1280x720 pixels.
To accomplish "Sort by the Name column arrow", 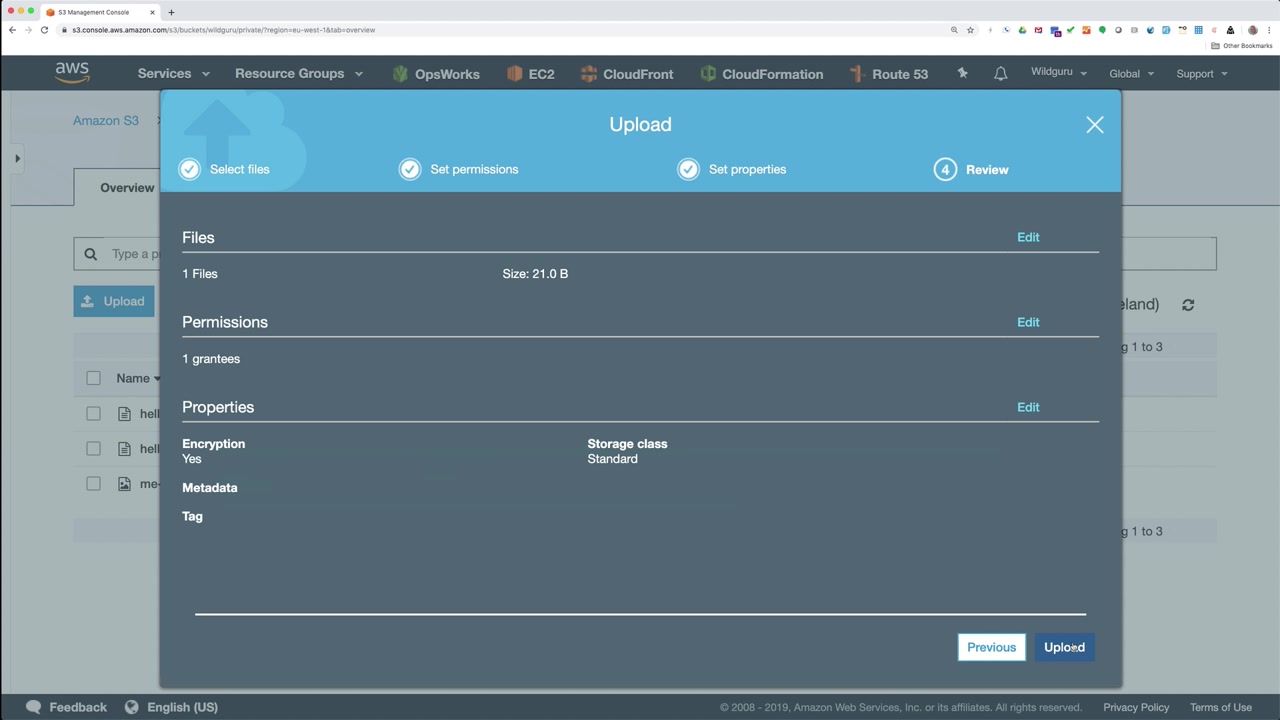I will (x=157, y=379).
